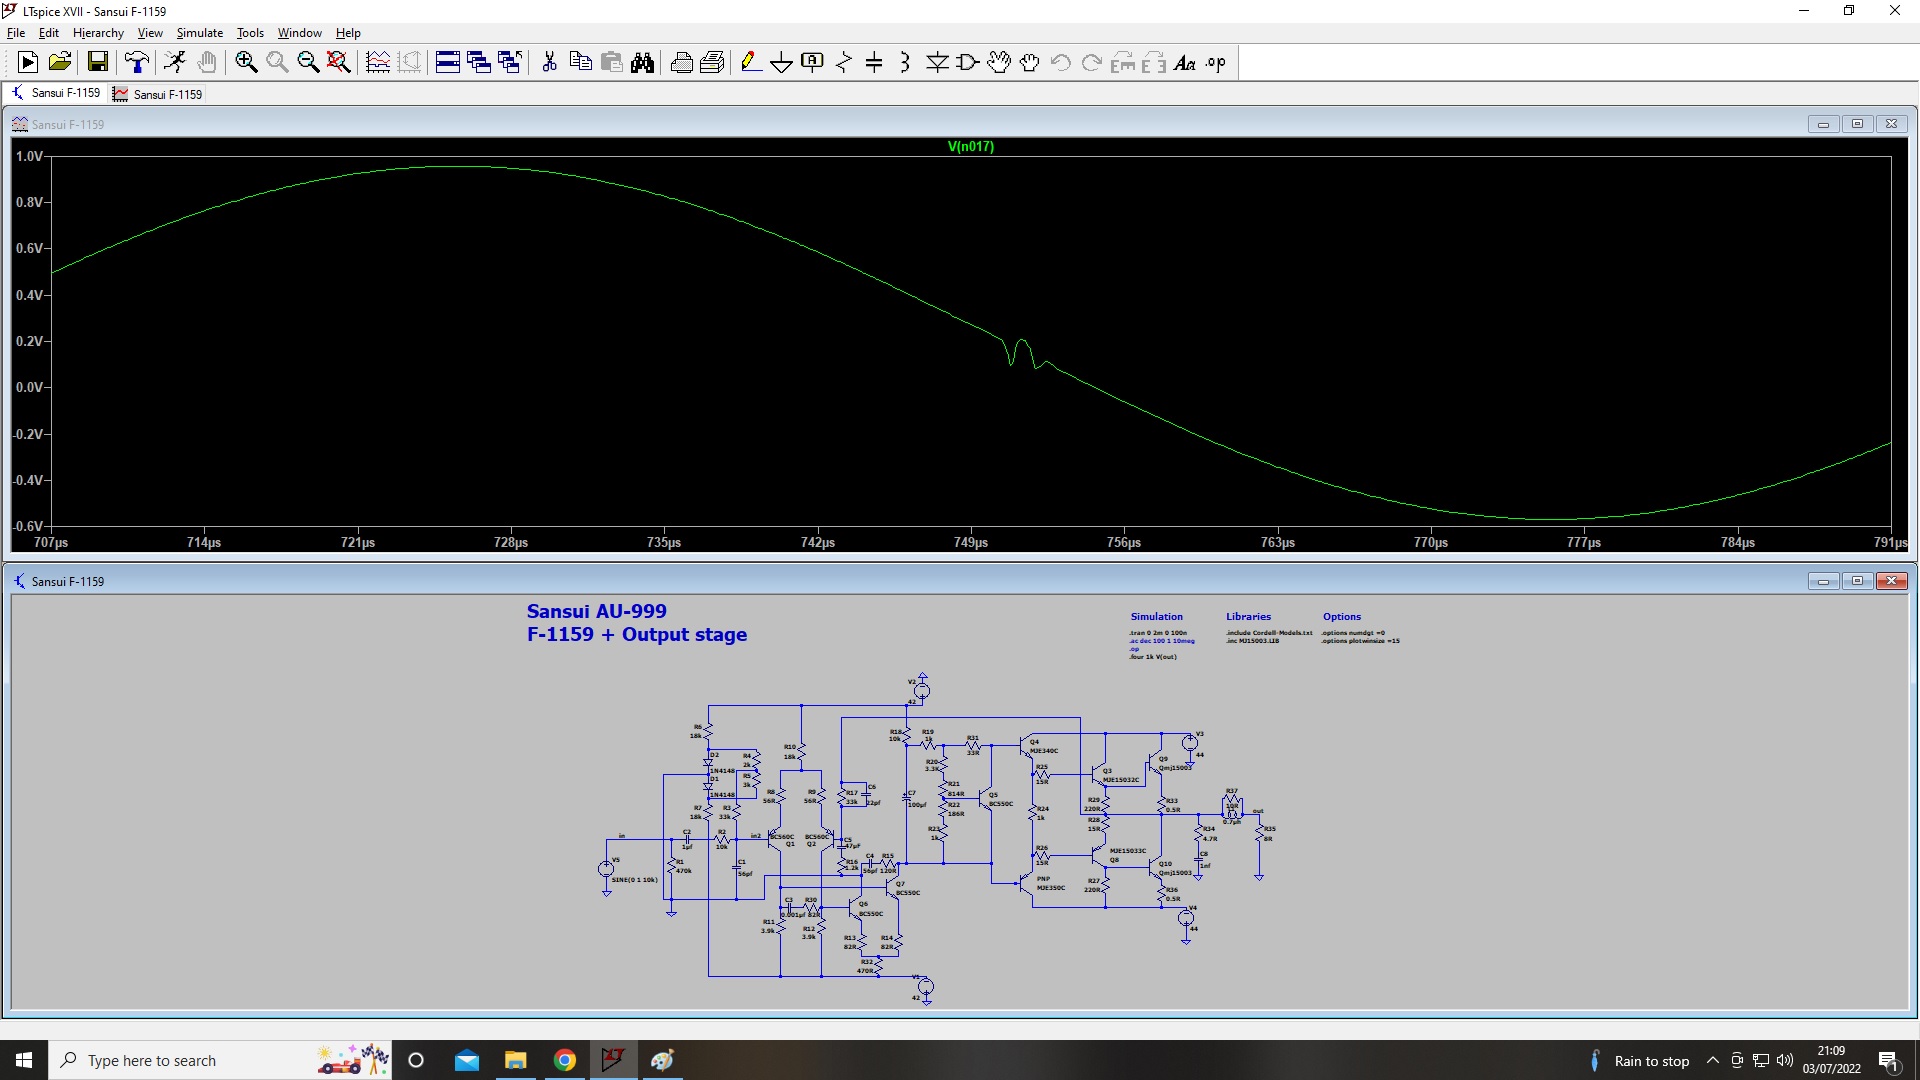Place a Capacitor component
Image resolution: width=1920 pixels, height=1080 pixels.
point(874,63)
